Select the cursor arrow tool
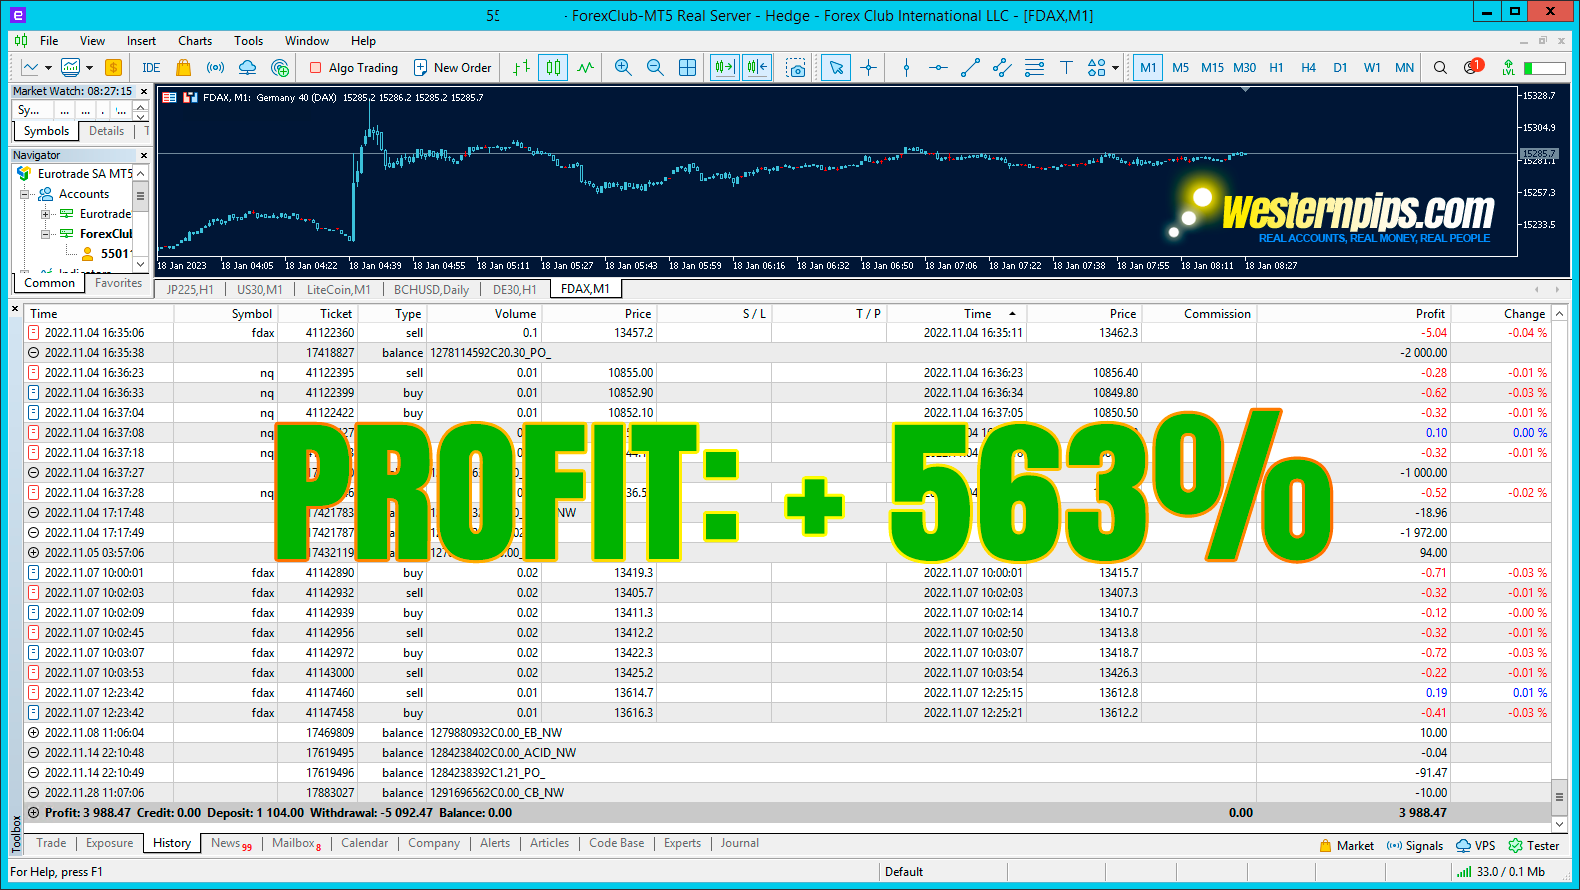The image size is (1580, 890). [836, 68]
